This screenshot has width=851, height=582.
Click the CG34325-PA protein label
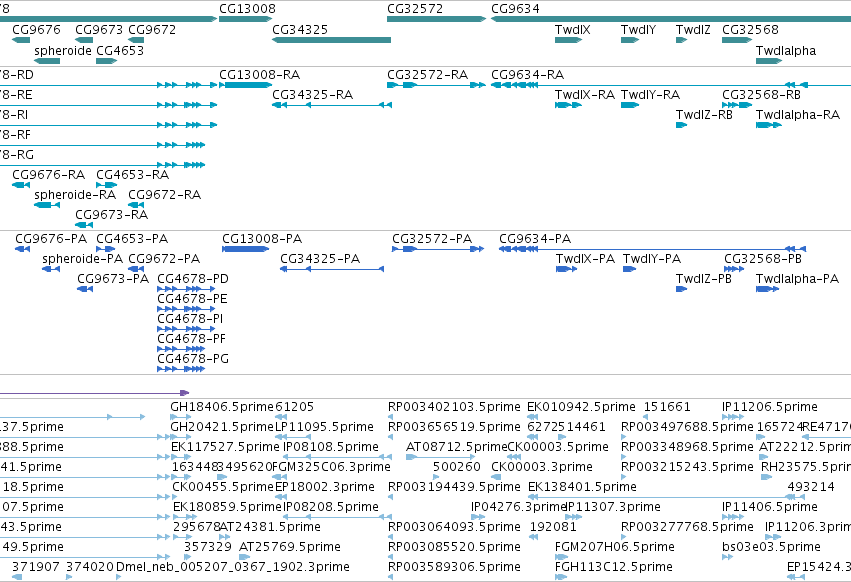coord(320,258)
